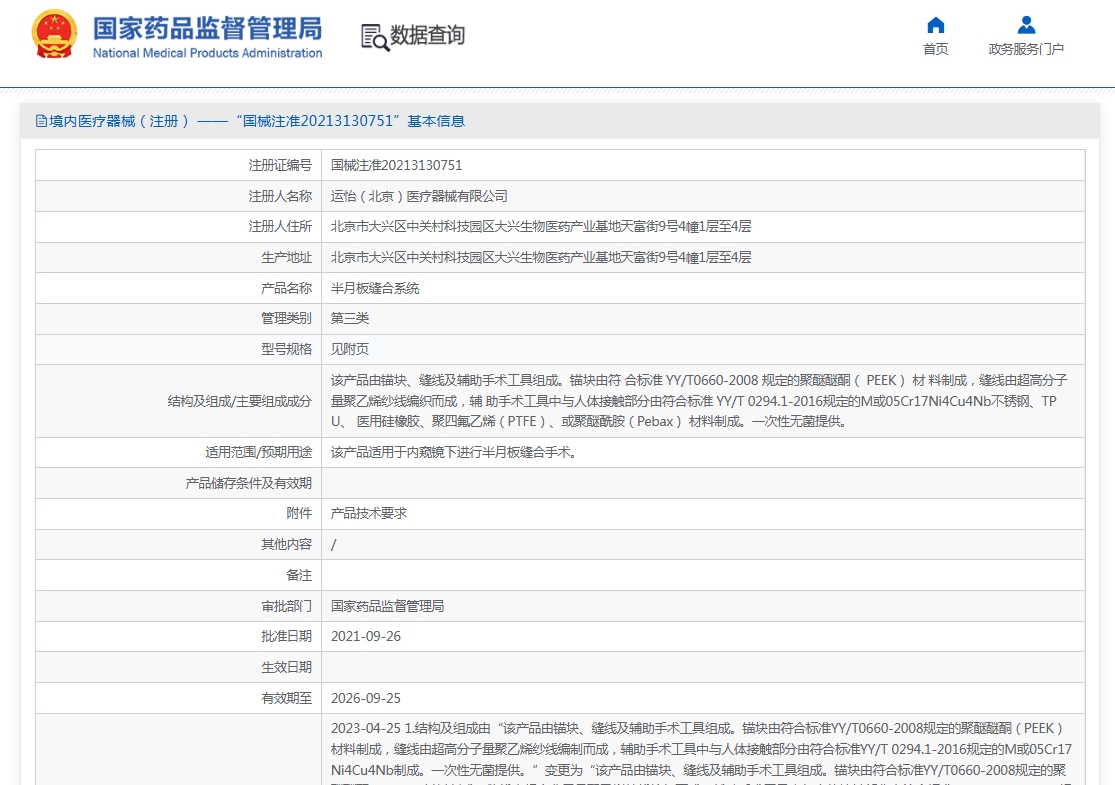Click the 注册人名称 row label
The height and width of the screenshot is (785, 1115).
pos(280,196)
